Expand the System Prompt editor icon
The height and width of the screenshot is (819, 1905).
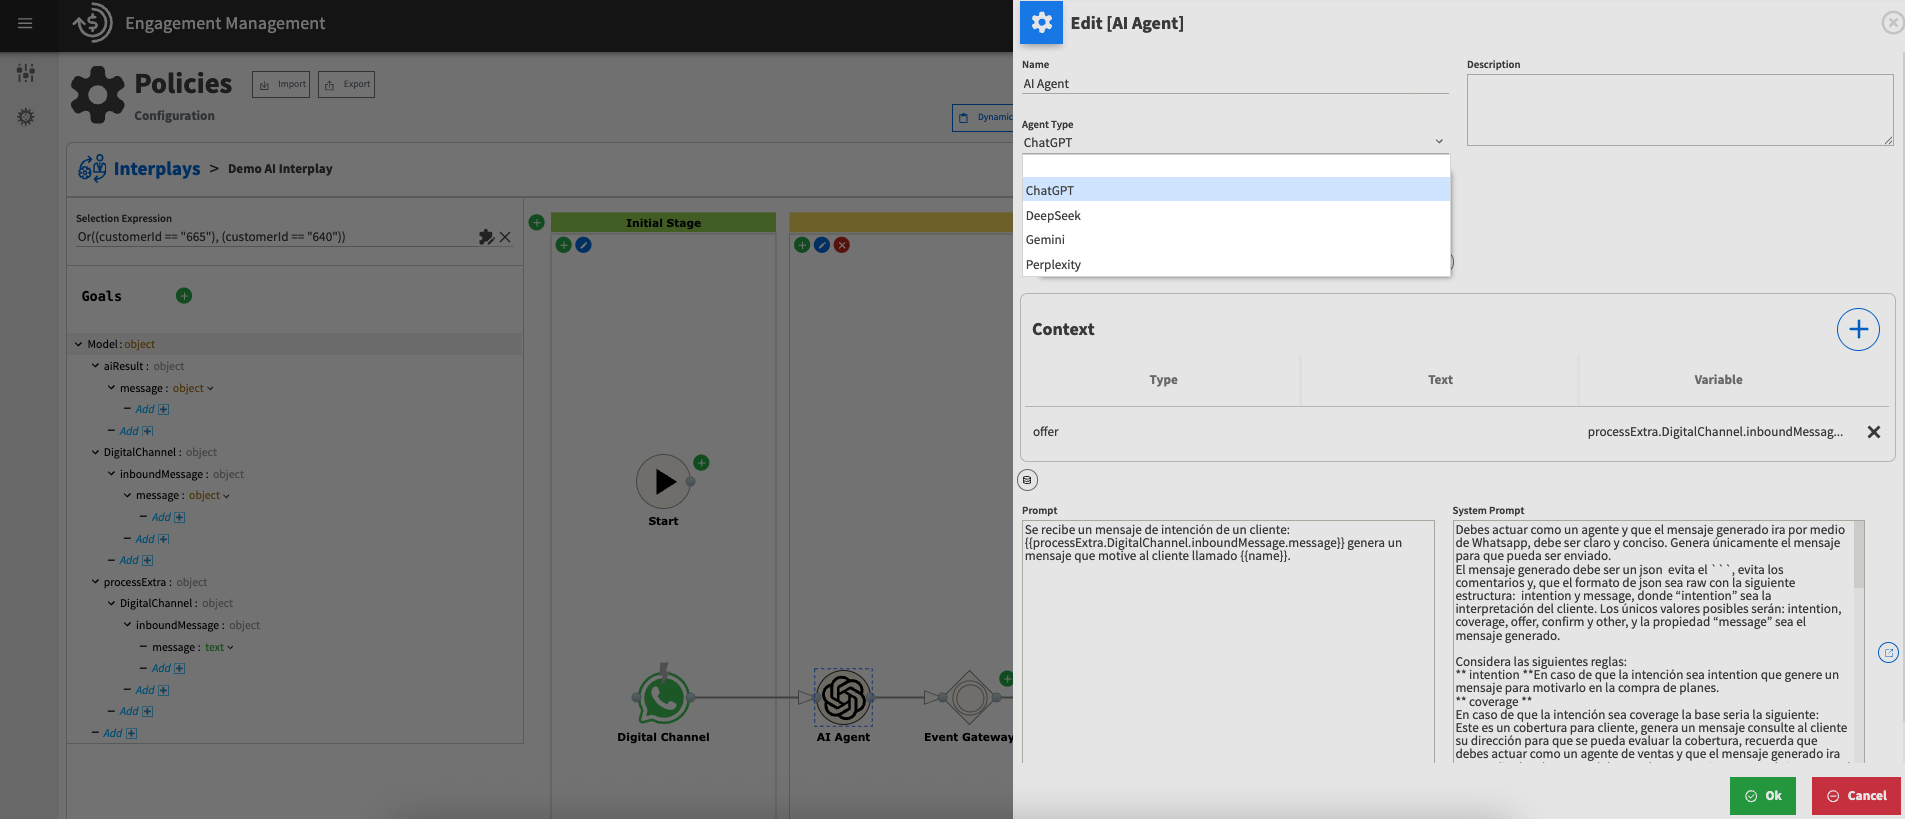pyautogui.click(x=1887, y=653)
